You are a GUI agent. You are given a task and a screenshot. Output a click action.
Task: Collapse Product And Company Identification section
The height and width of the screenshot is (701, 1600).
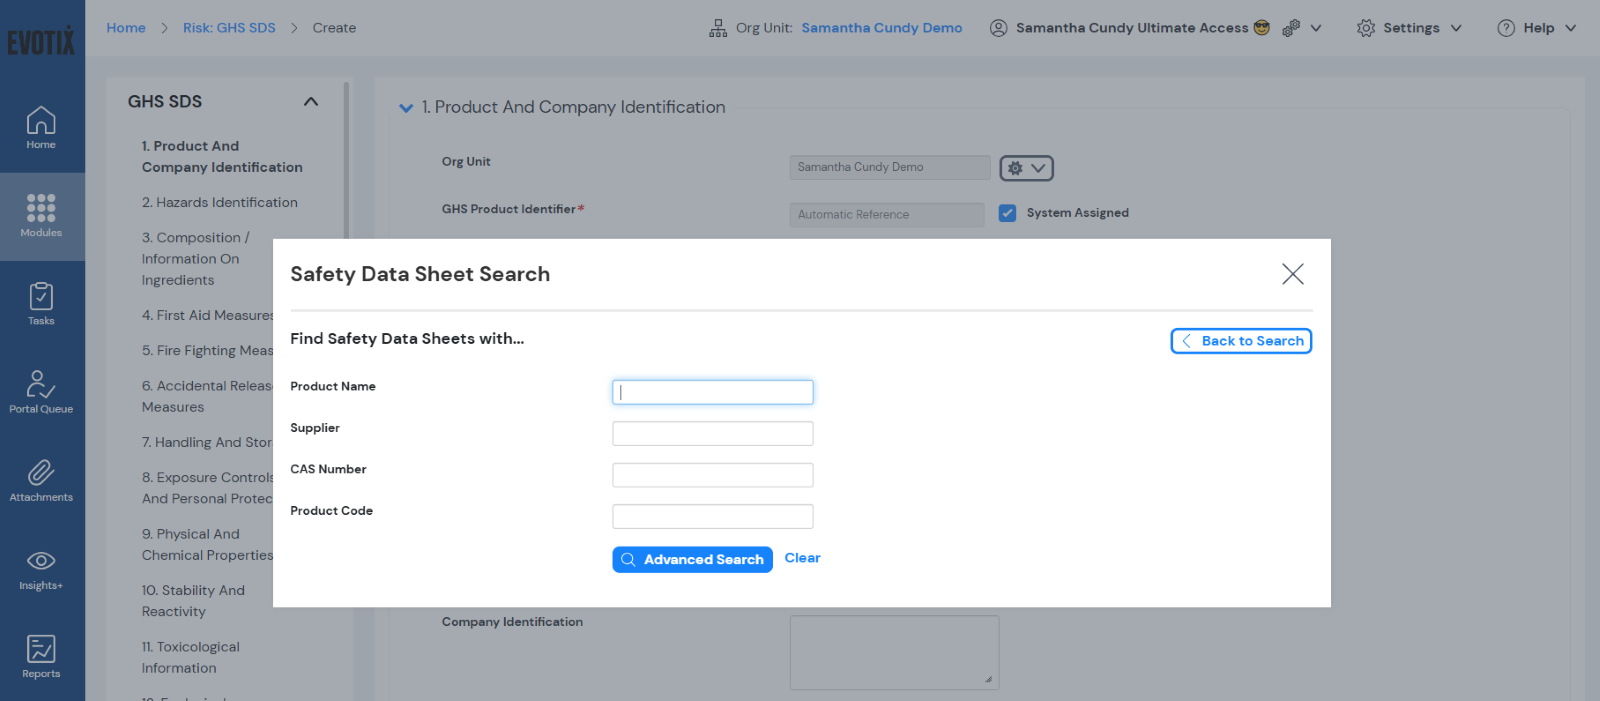coord(406,108)
